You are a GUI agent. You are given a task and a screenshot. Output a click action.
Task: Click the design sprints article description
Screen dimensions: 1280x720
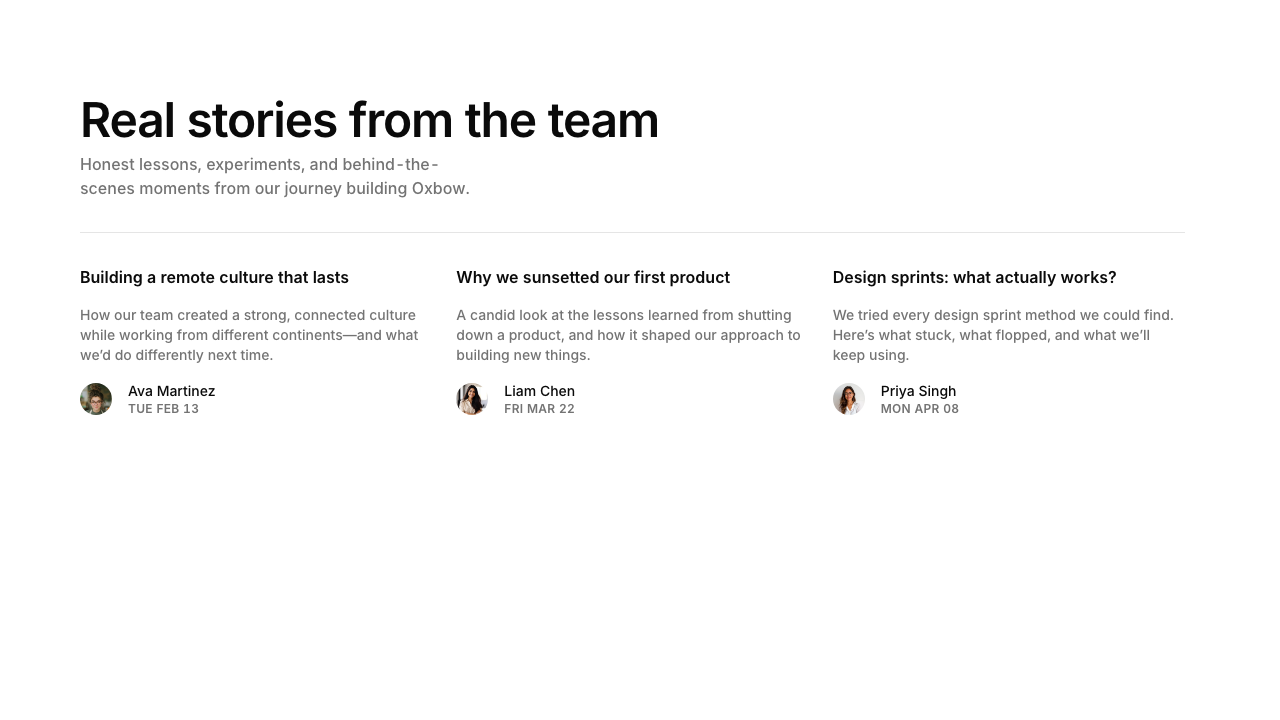[x=1003, y=335]
